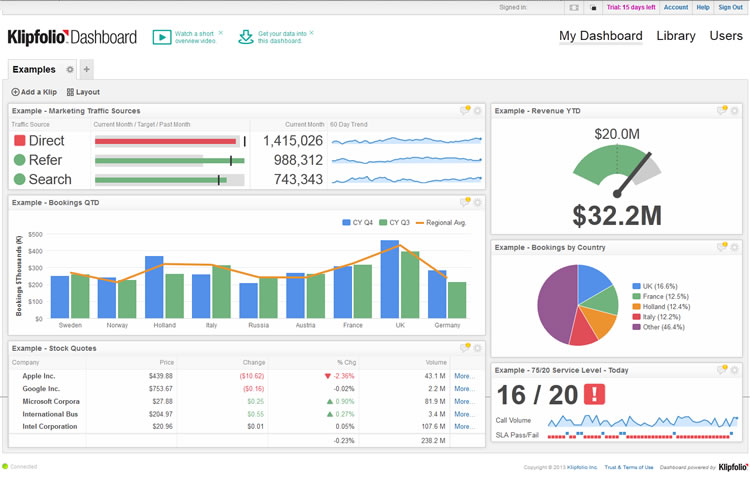
Task: Dismiss the overview video tip
Action: tap(221, 32)
